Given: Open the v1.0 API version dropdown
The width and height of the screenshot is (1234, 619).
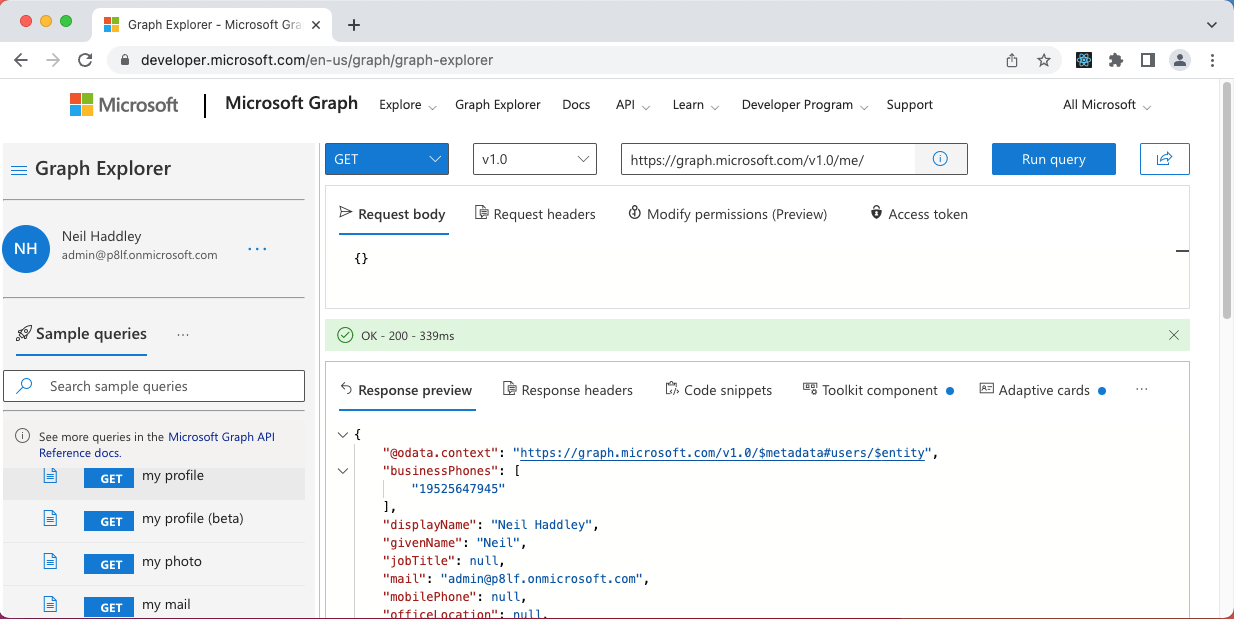Looking at the screenshot, I should (x=534, y=159).
